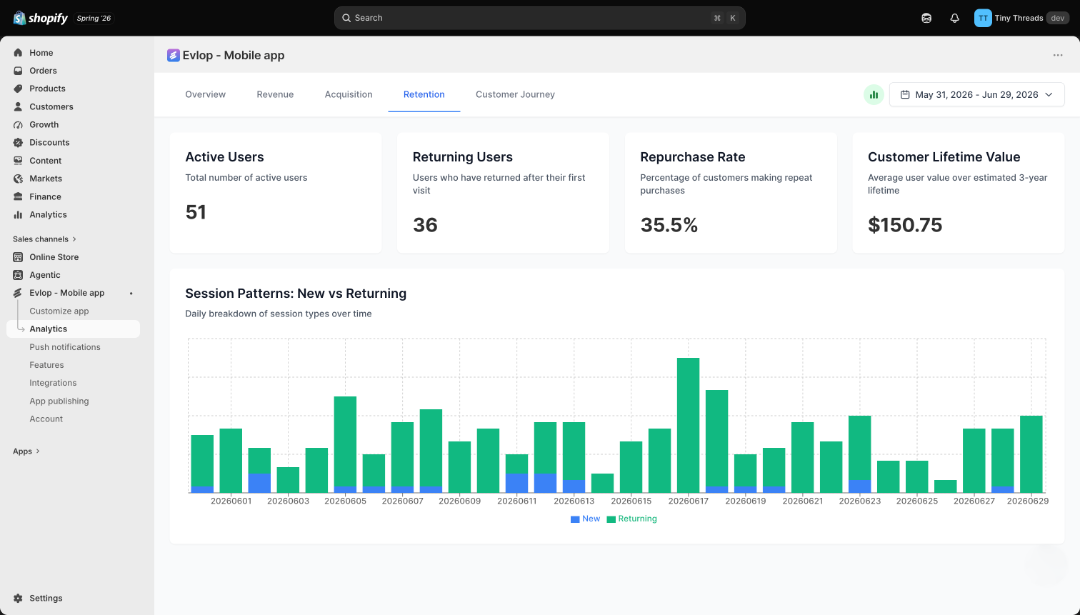
Task: Click the Returning Users value 36
Action: pyautogui.click(x=425, y=225)
